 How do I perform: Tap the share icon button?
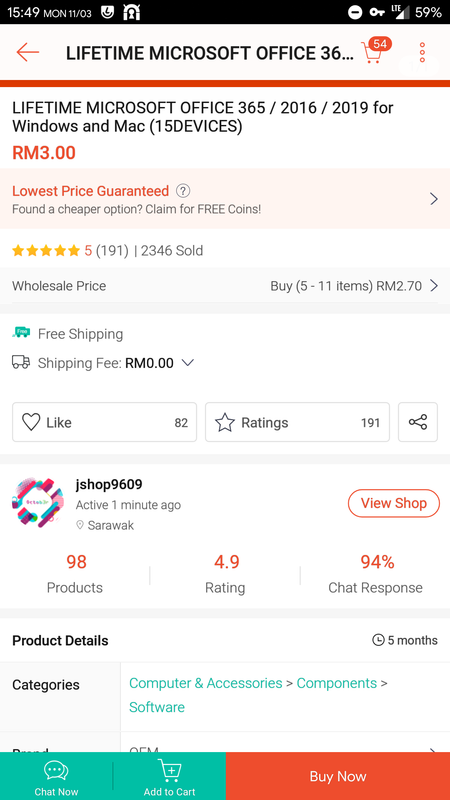418,422
